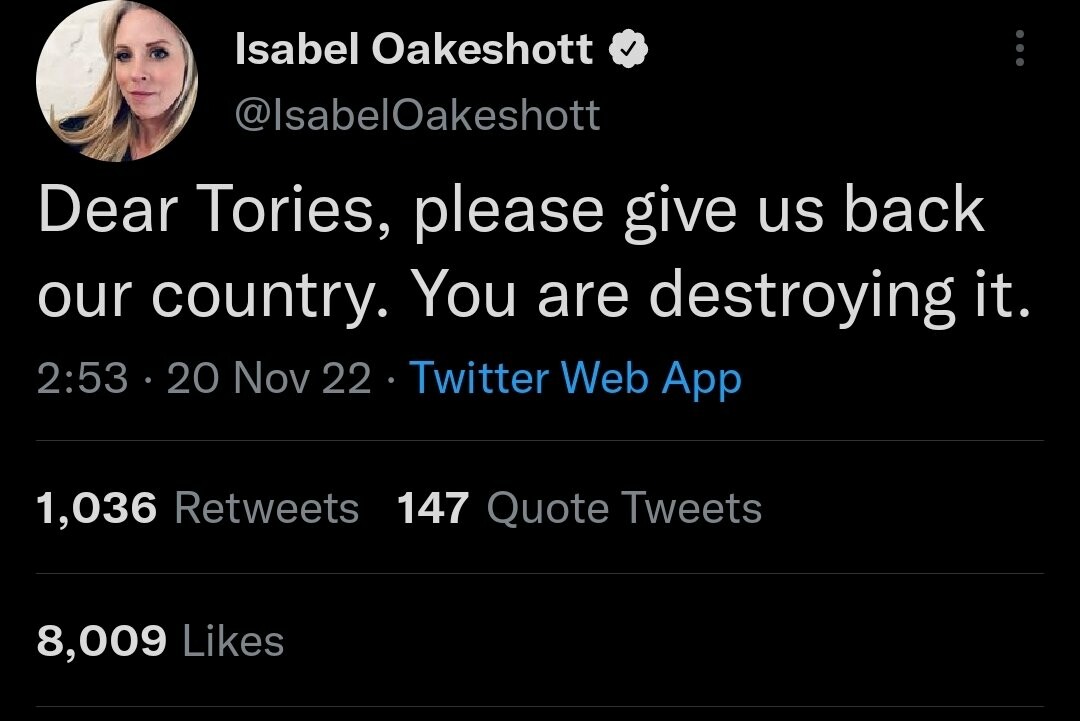The width and height of the screenshot is (1080, 721).
Task: Open the three-dot more options menu
Action: click(1019, 49)
